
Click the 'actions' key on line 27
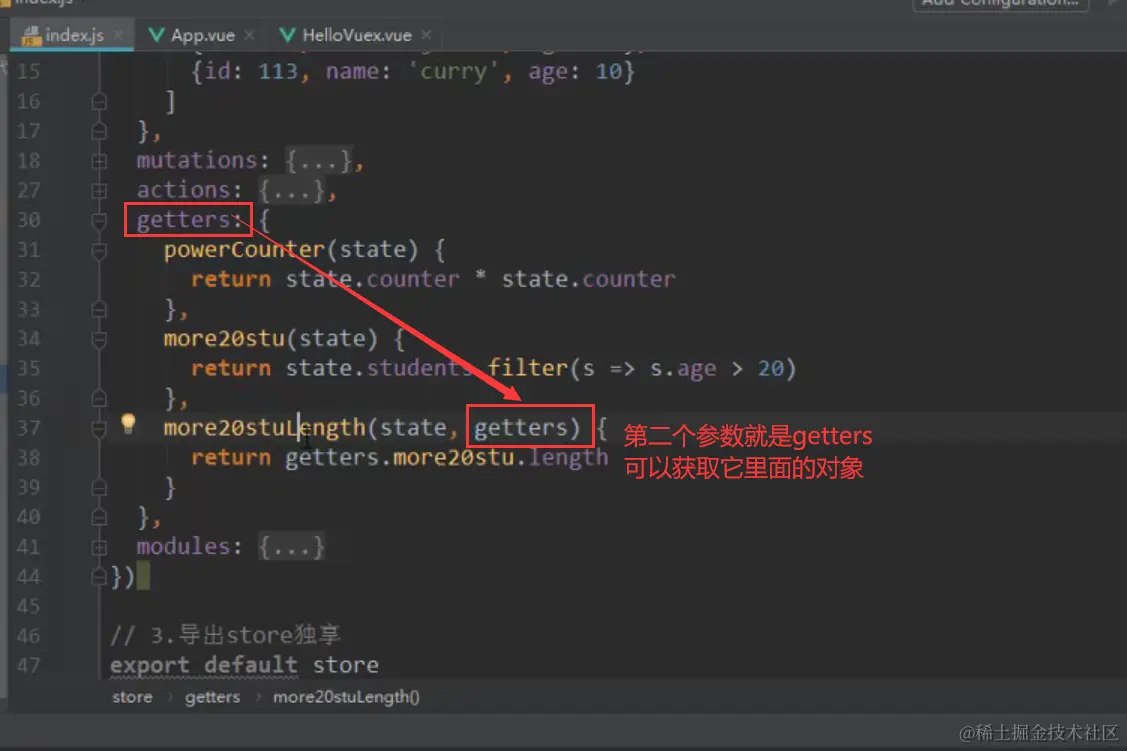[184, 190]
